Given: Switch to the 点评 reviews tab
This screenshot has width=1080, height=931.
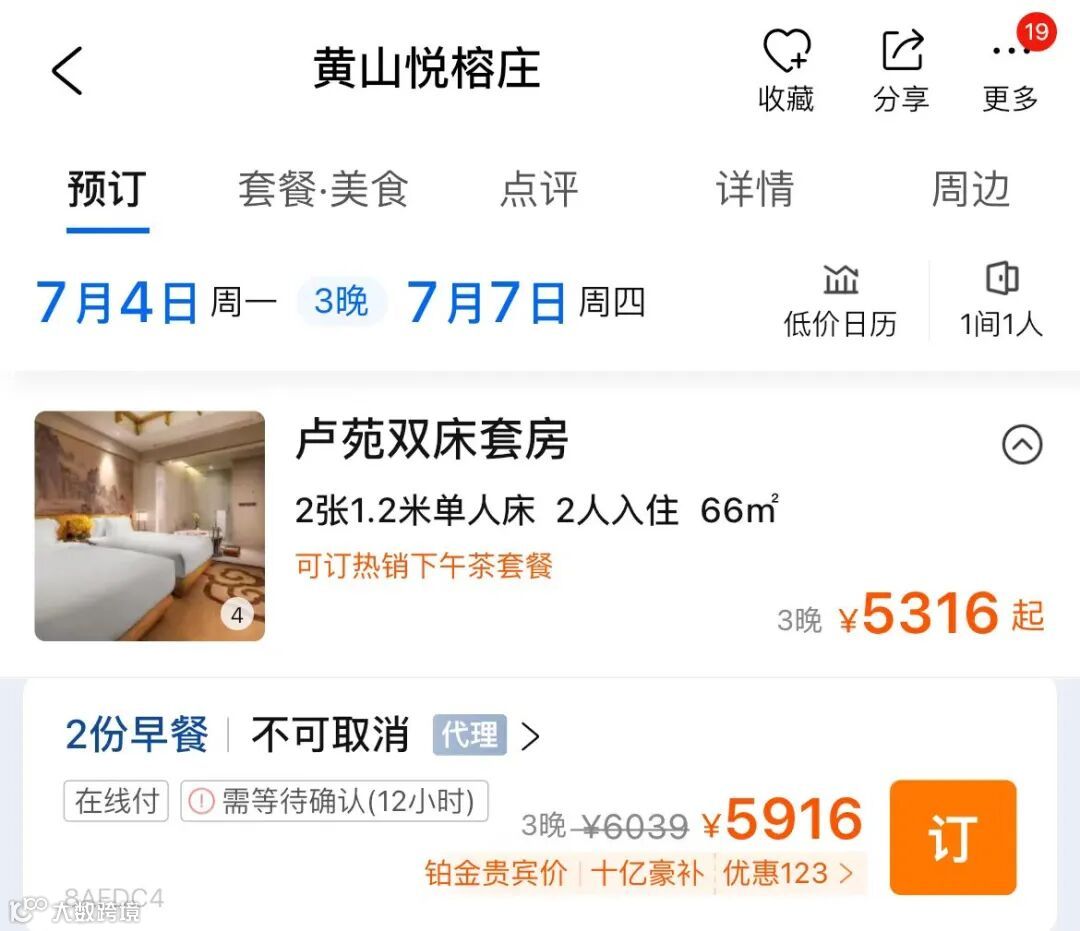Looking at the screenshot, I should click(x=539, y=189).
